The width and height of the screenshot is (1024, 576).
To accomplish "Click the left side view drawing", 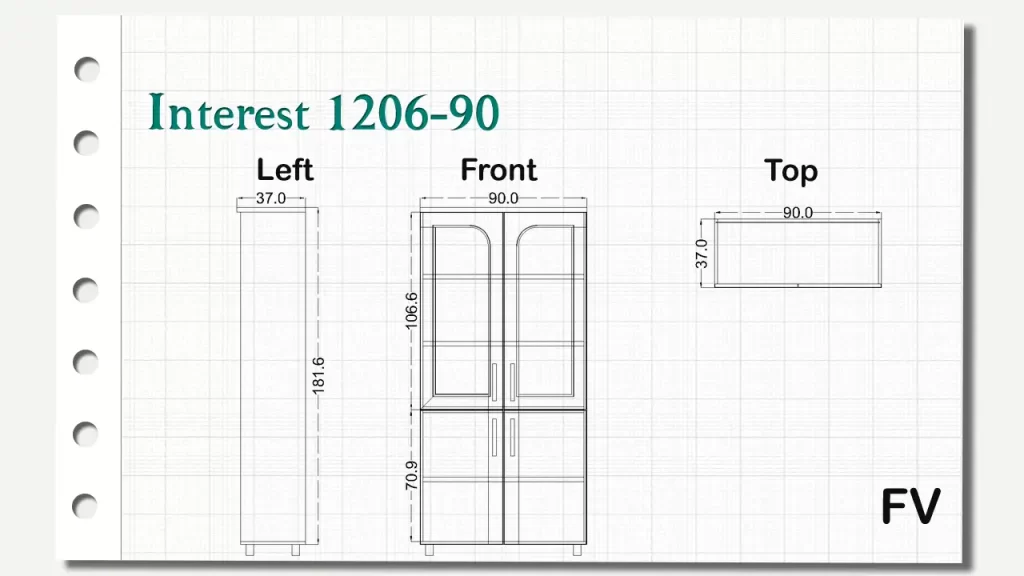I will click(x=272, y=380).
